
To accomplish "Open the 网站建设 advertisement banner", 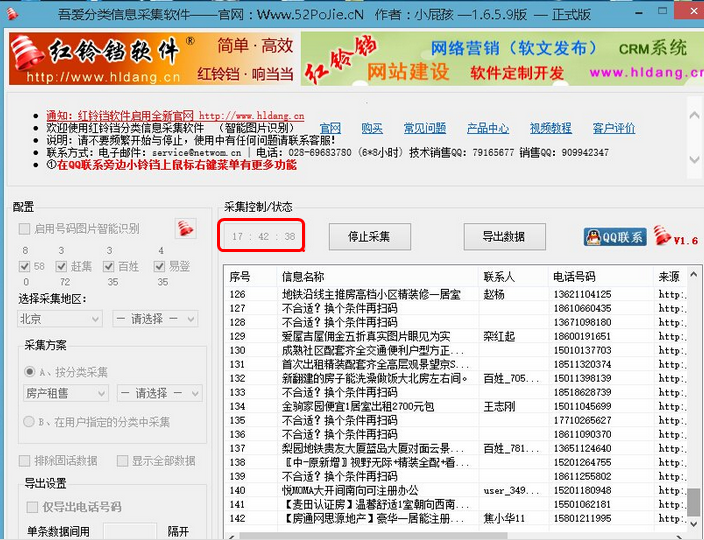I will coord(502,58).
